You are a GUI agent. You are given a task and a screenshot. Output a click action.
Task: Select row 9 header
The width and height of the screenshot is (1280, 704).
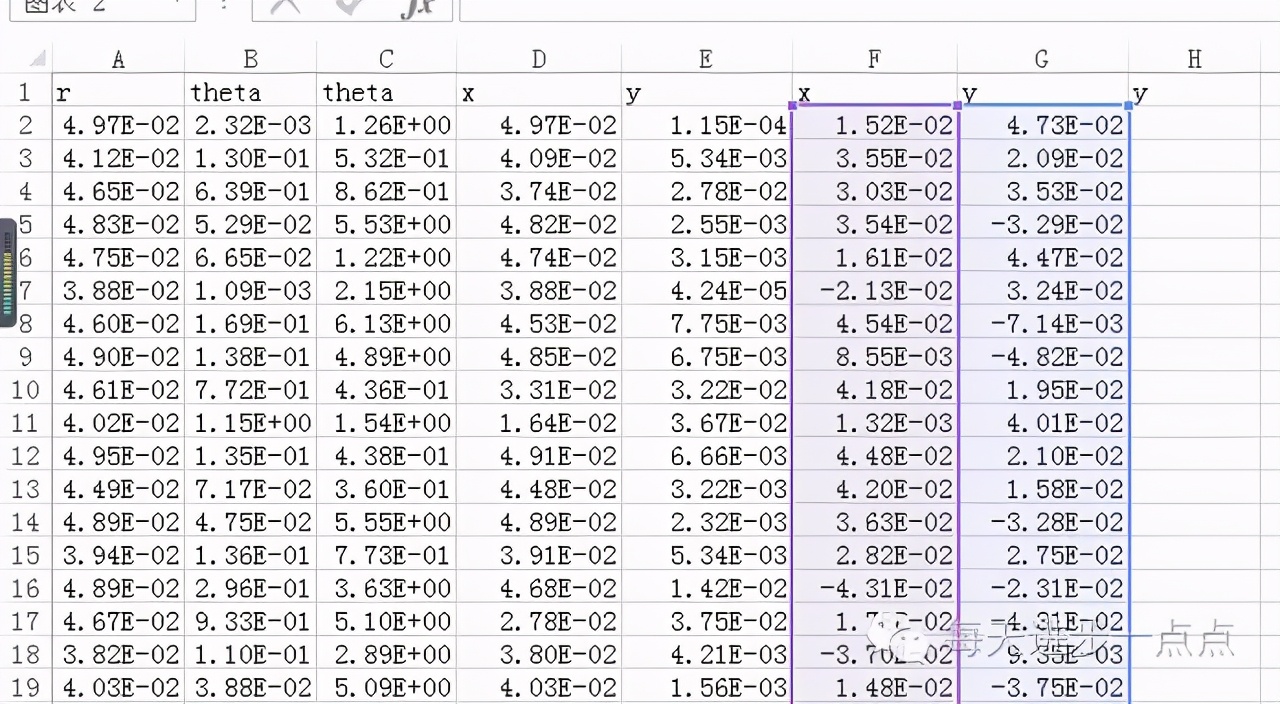(x=26, y=356)
